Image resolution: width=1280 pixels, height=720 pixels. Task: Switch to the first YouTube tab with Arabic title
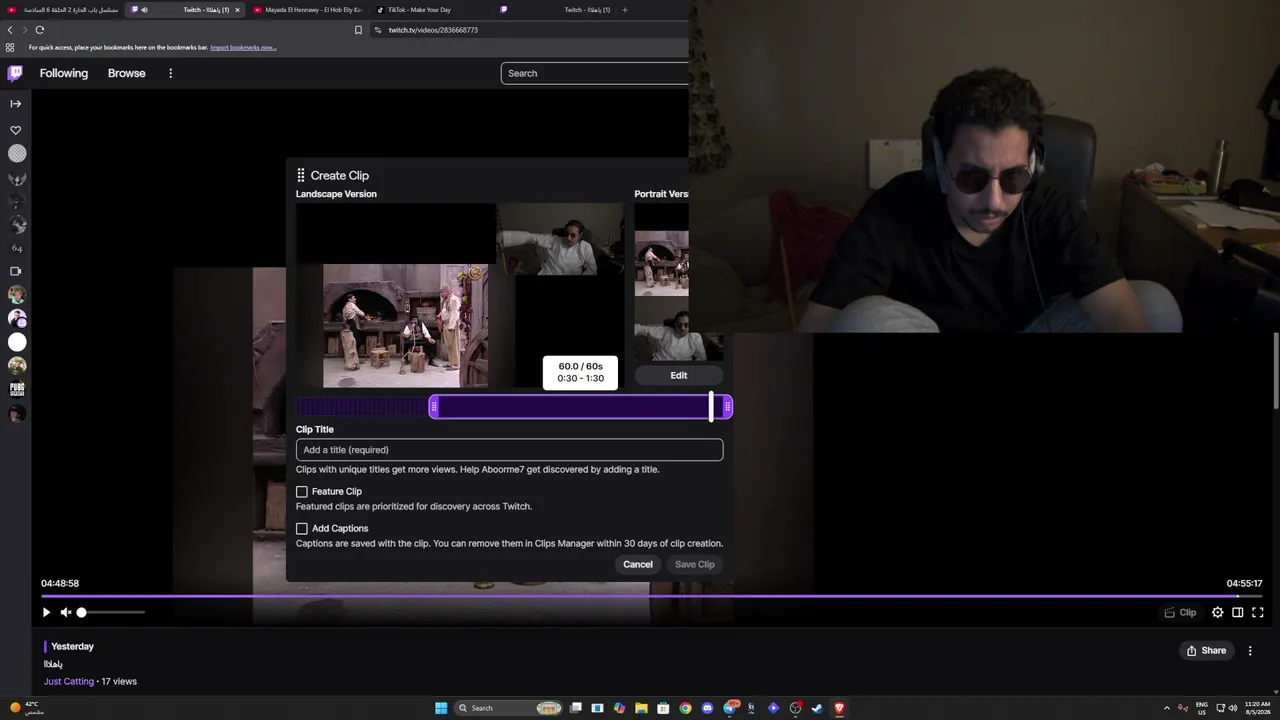[64, 10]
